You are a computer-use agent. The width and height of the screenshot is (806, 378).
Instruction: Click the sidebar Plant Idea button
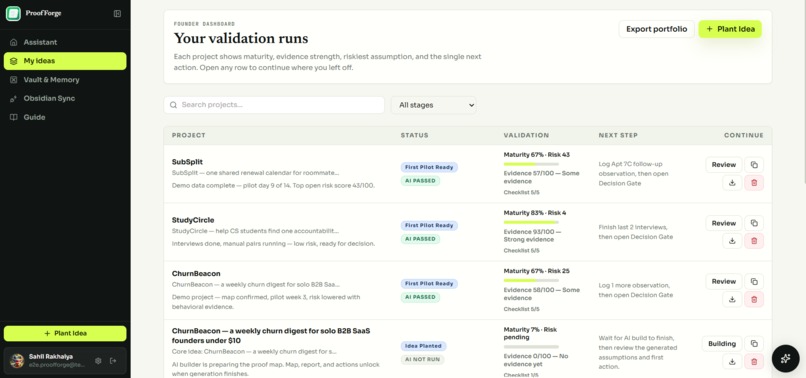pos(65,333)
